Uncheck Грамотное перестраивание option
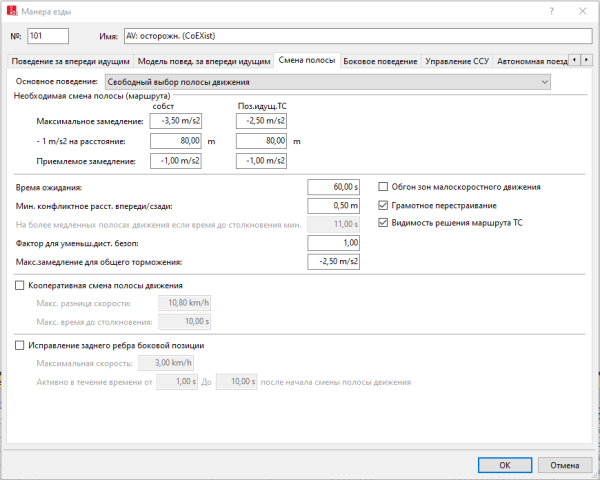 (385, 205)
